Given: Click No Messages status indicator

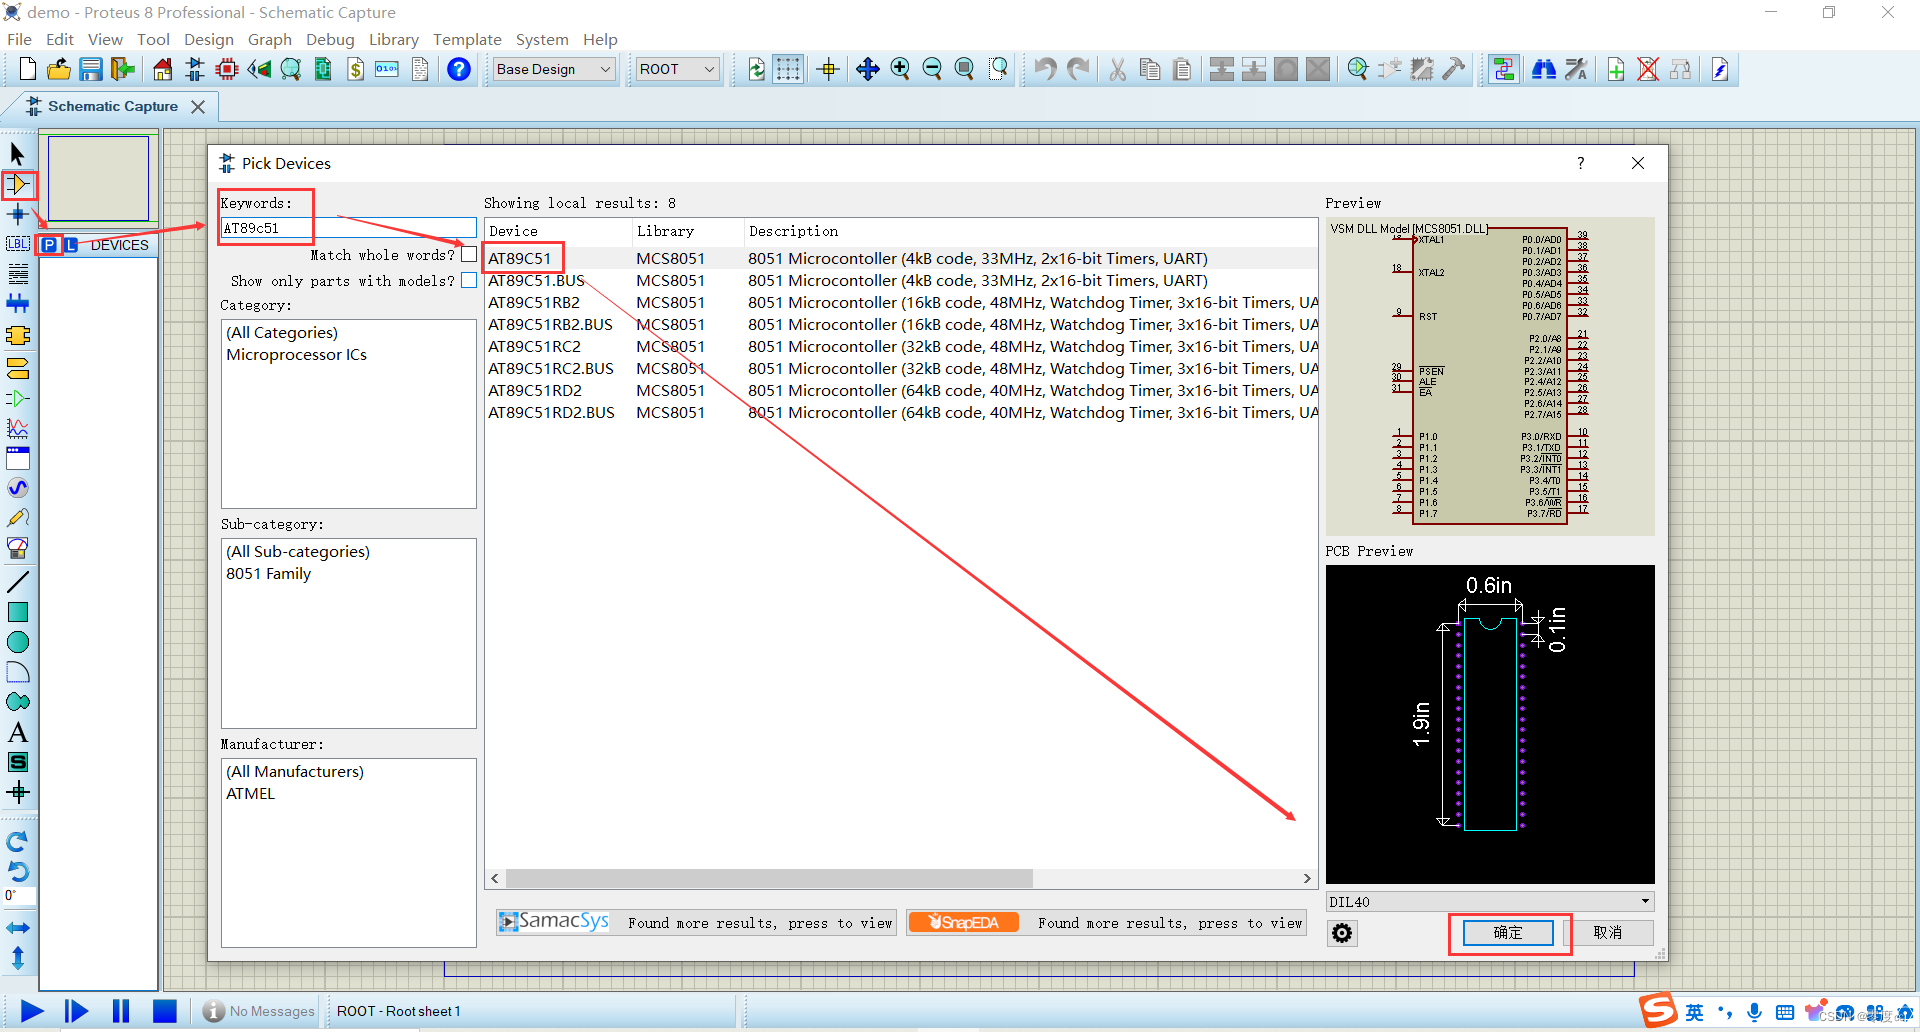Looking at the screenshot, I should coord(258,1011).
